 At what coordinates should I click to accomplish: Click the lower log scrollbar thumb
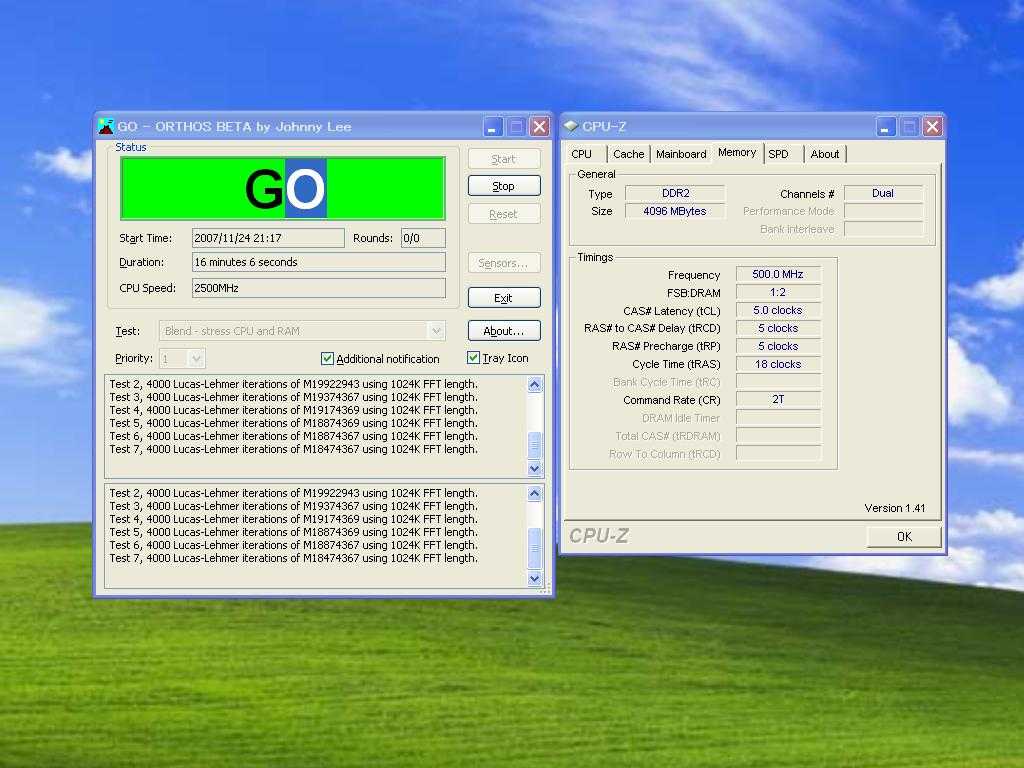tap(535, 548)
